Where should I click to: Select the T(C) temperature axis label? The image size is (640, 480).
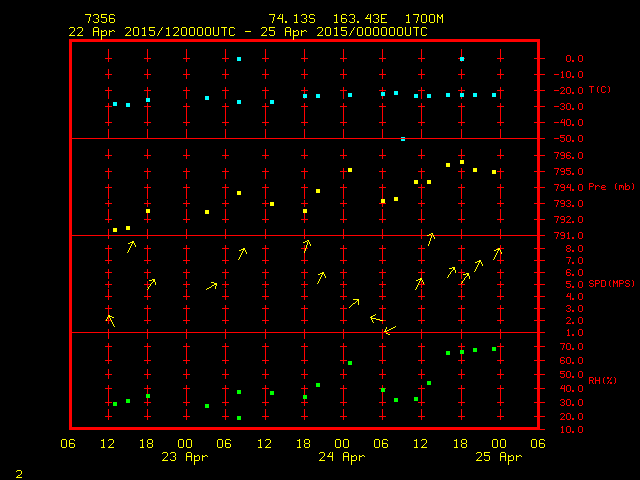(x=600, y=90)
